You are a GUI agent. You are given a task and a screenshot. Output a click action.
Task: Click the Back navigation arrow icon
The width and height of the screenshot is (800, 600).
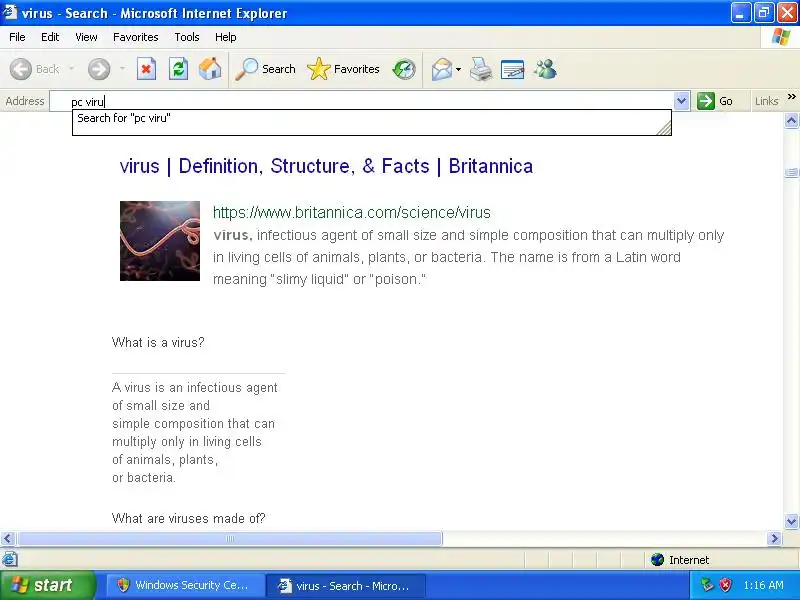click(21, 69)
